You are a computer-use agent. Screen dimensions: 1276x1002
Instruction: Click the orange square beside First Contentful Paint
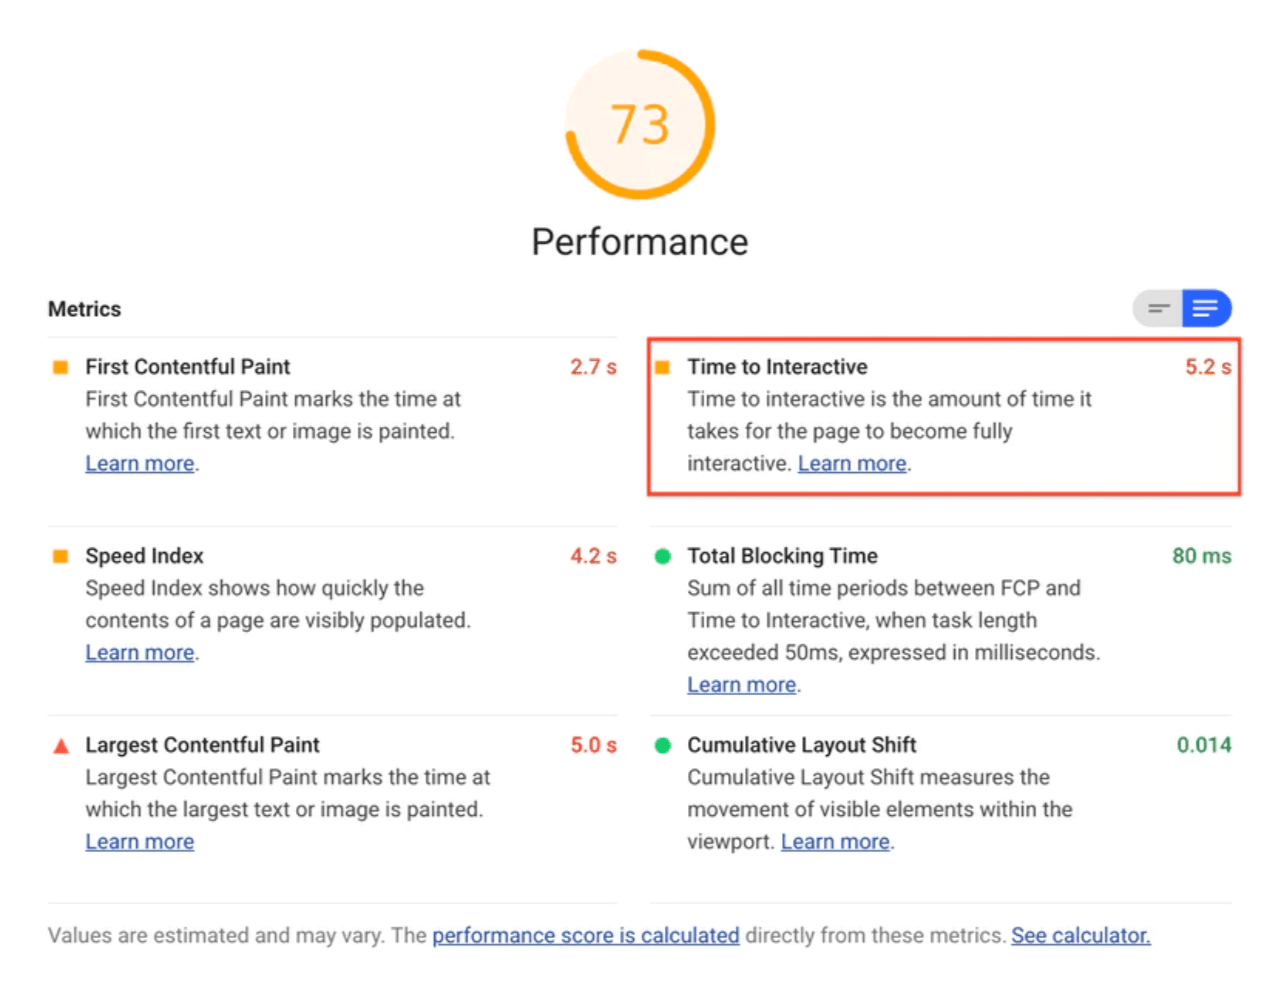click(60, 367)
